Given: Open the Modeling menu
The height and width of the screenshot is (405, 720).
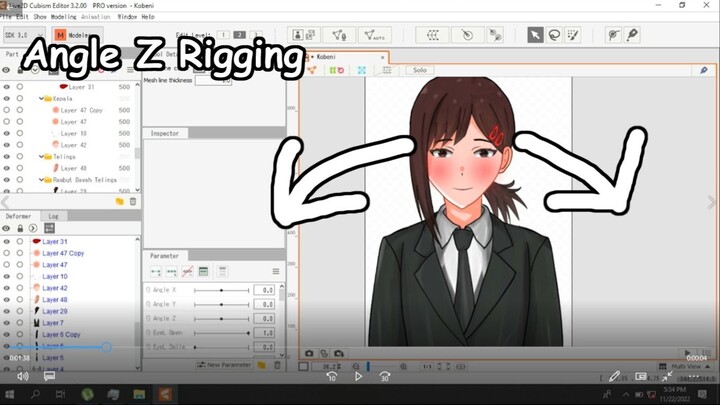Looking at the screenshot, I should 63,17.
